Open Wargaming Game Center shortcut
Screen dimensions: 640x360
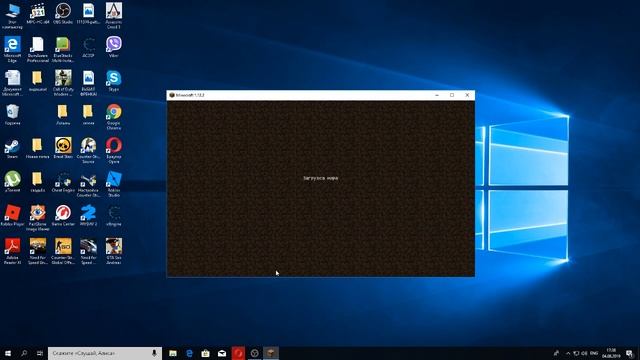coord(63,216)
